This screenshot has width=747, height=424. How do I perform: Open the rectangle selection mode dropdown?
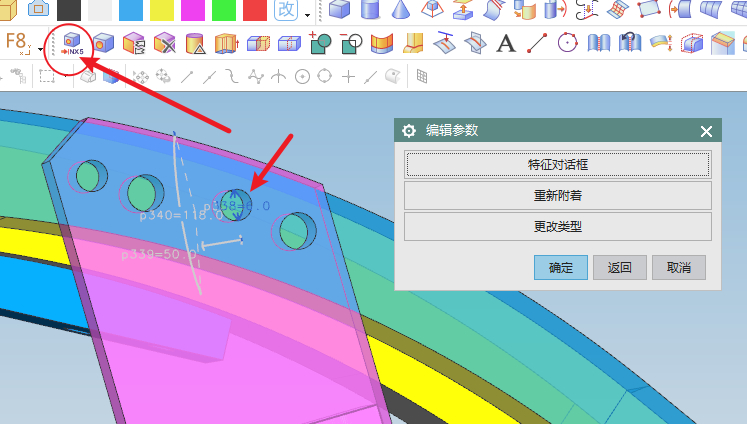pos(66,76)
